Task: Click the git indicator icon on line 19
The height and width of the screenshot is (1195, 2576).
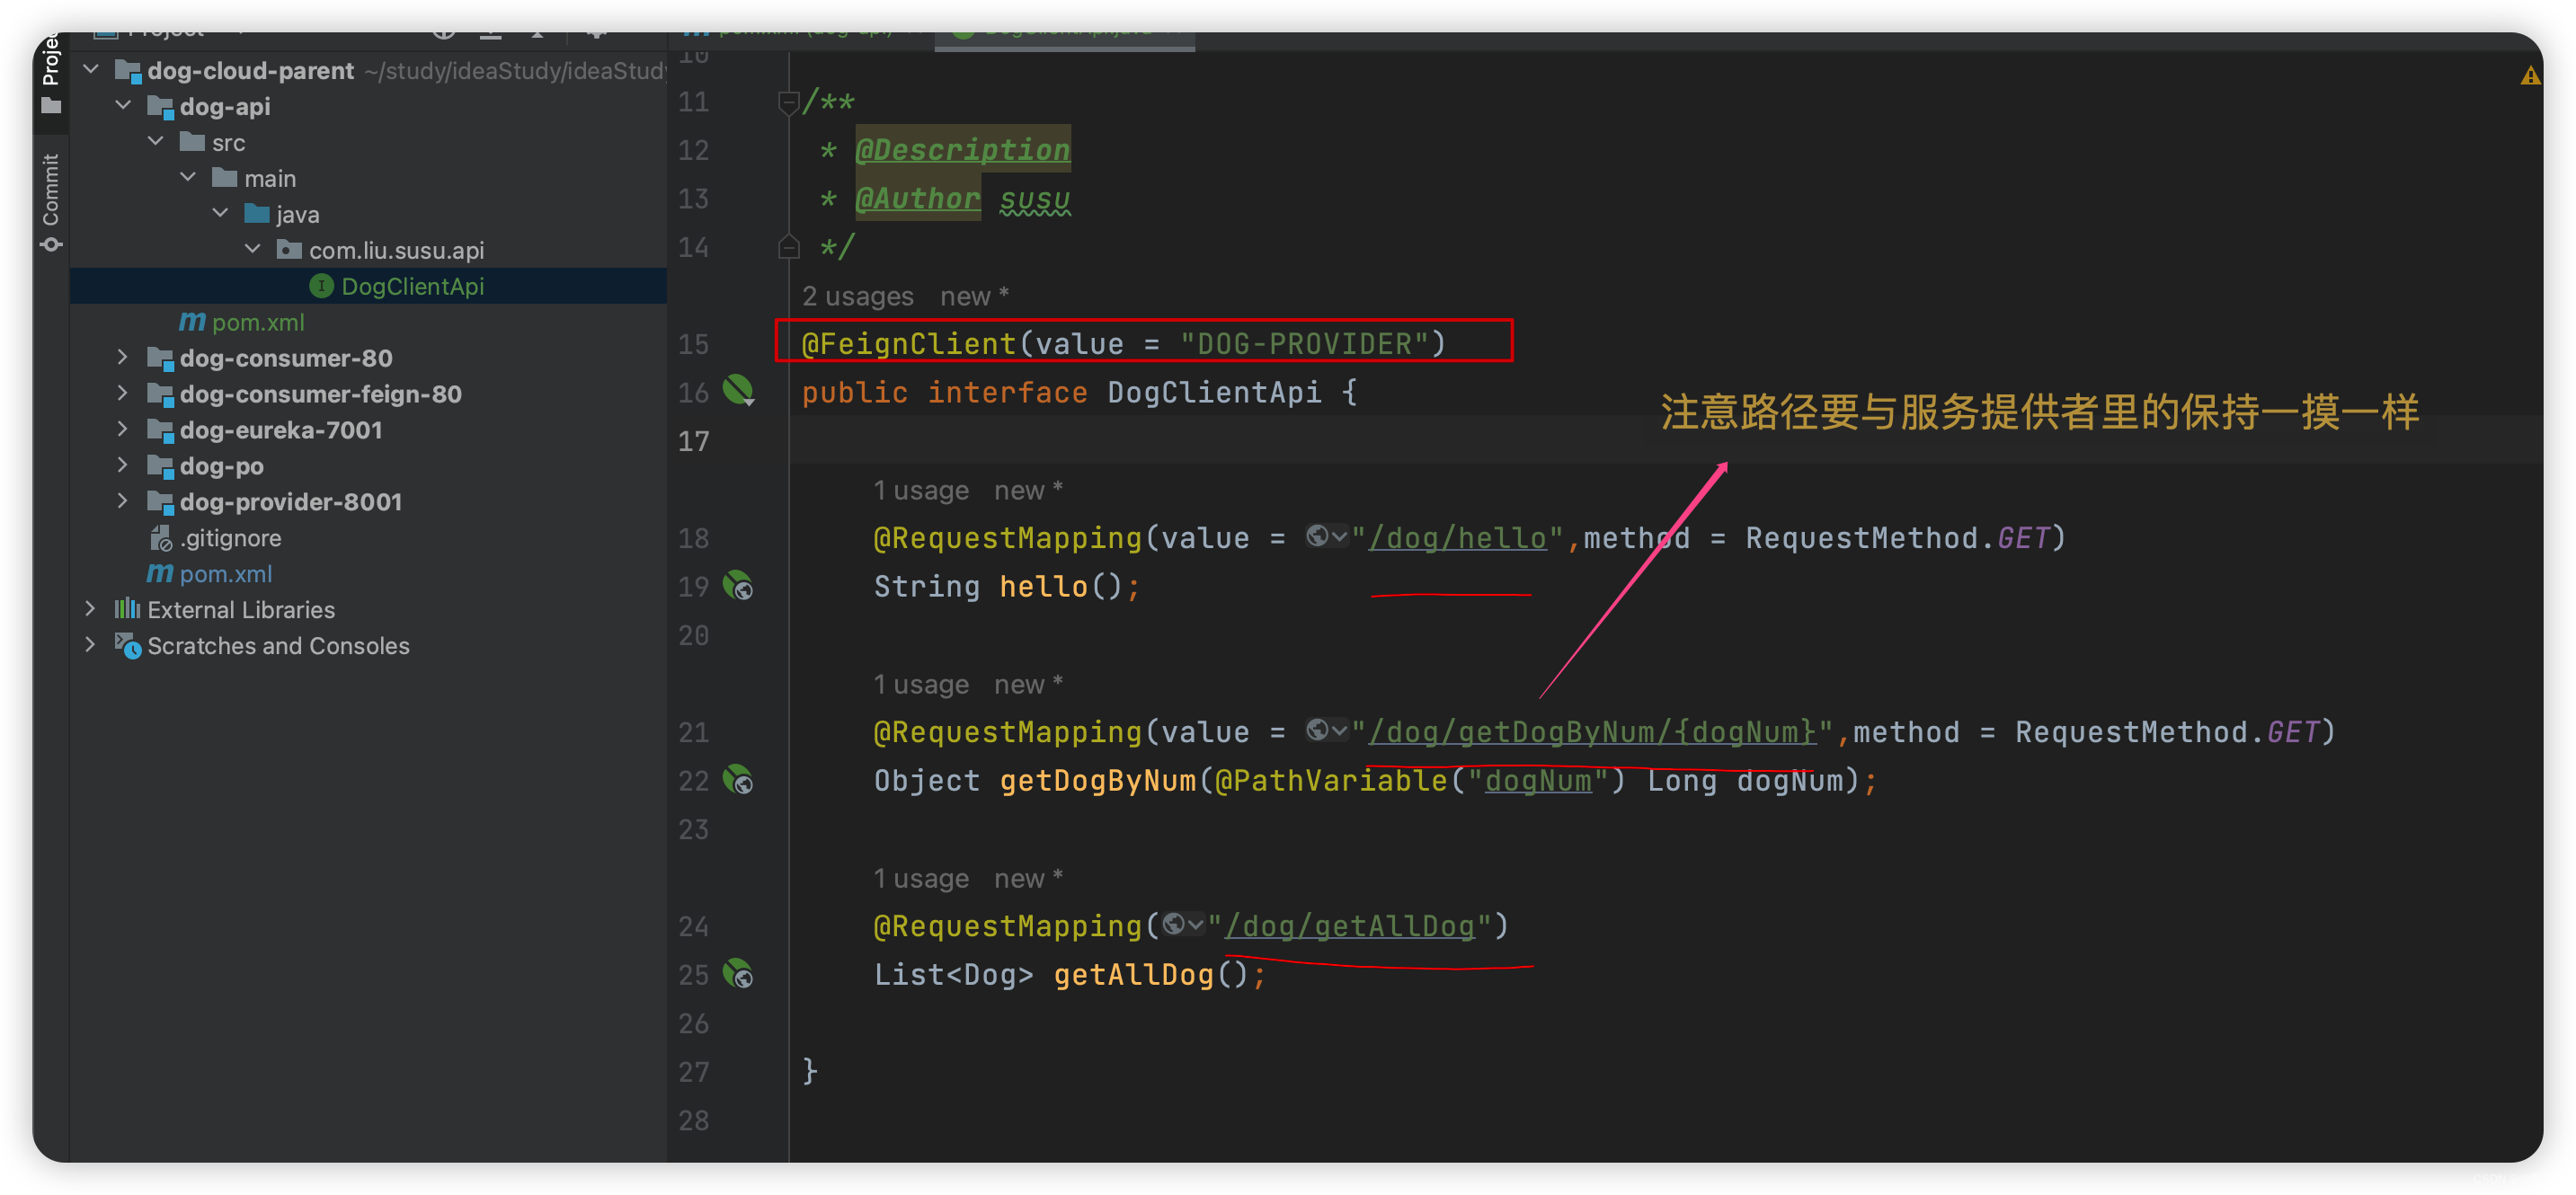Action: (744, 584)
